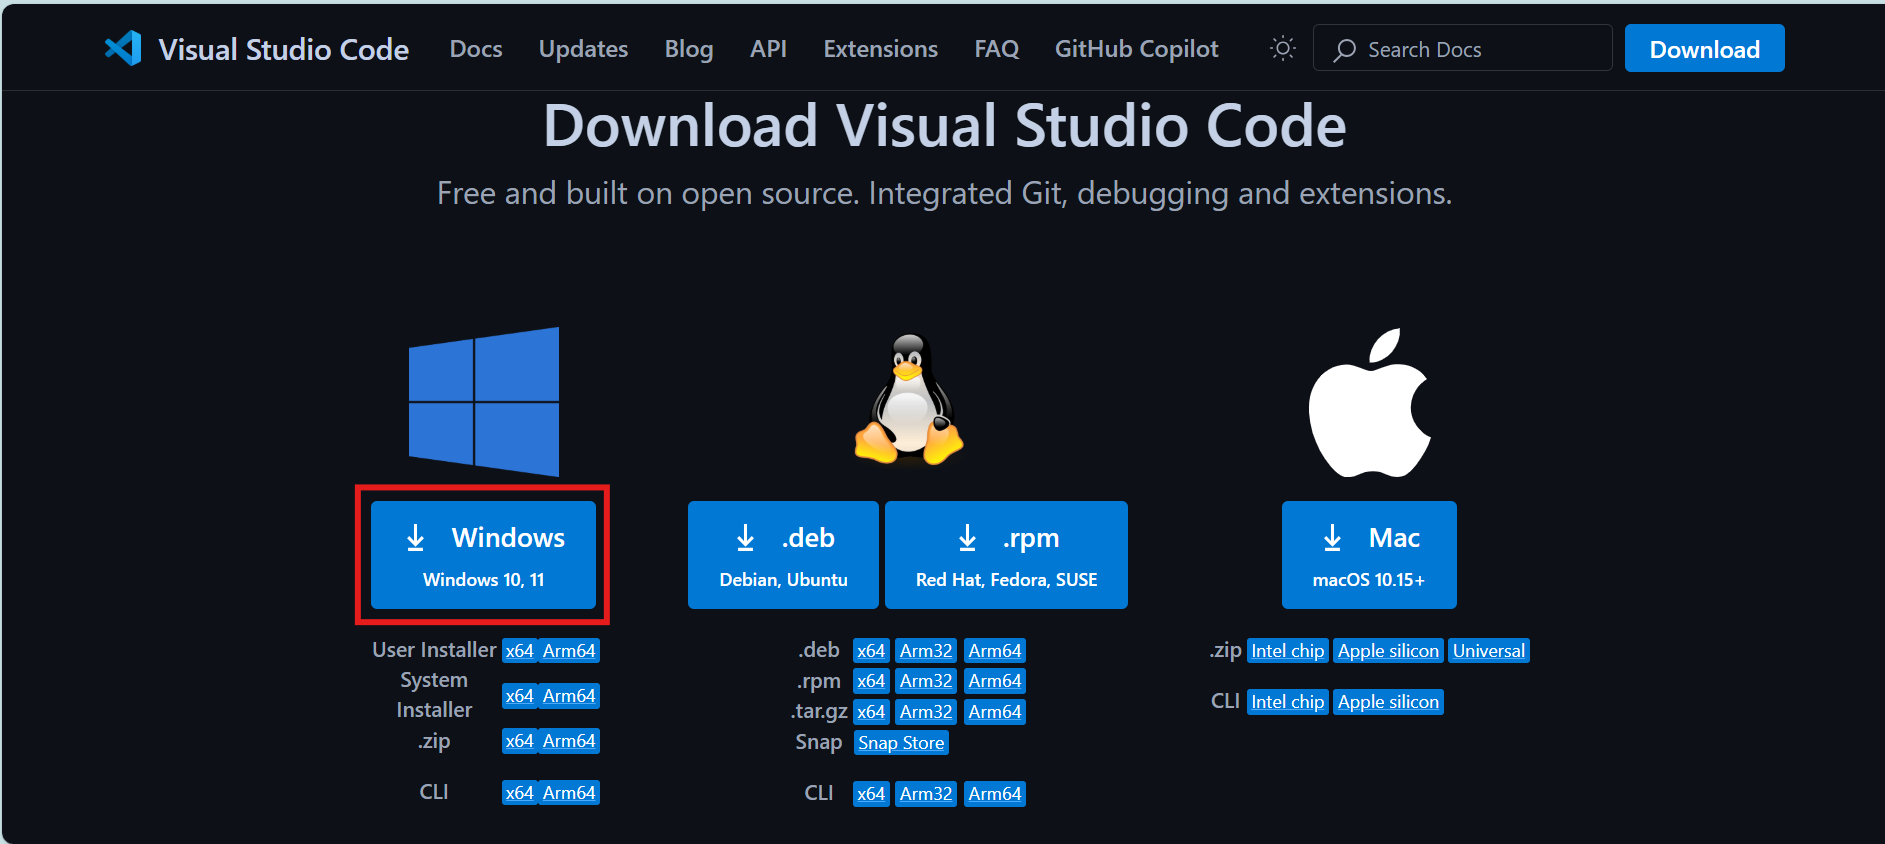Click Arm32 link in .tar.gz row
The height and width of the screenshot is (844, 1885).
click(926, 712)
